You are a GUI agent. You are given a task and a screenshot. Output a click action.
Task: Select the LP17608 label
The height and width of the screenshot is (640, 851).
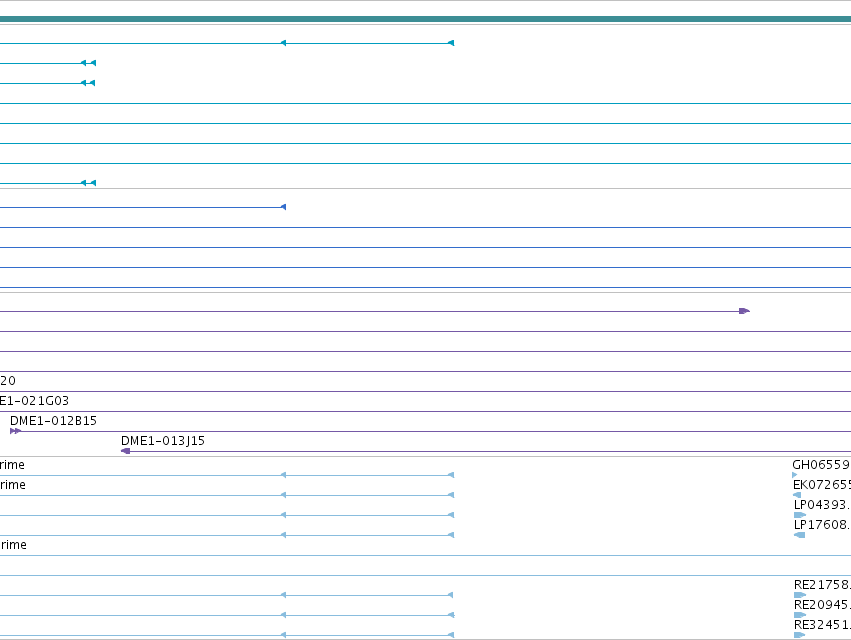(x=822, y=525)
